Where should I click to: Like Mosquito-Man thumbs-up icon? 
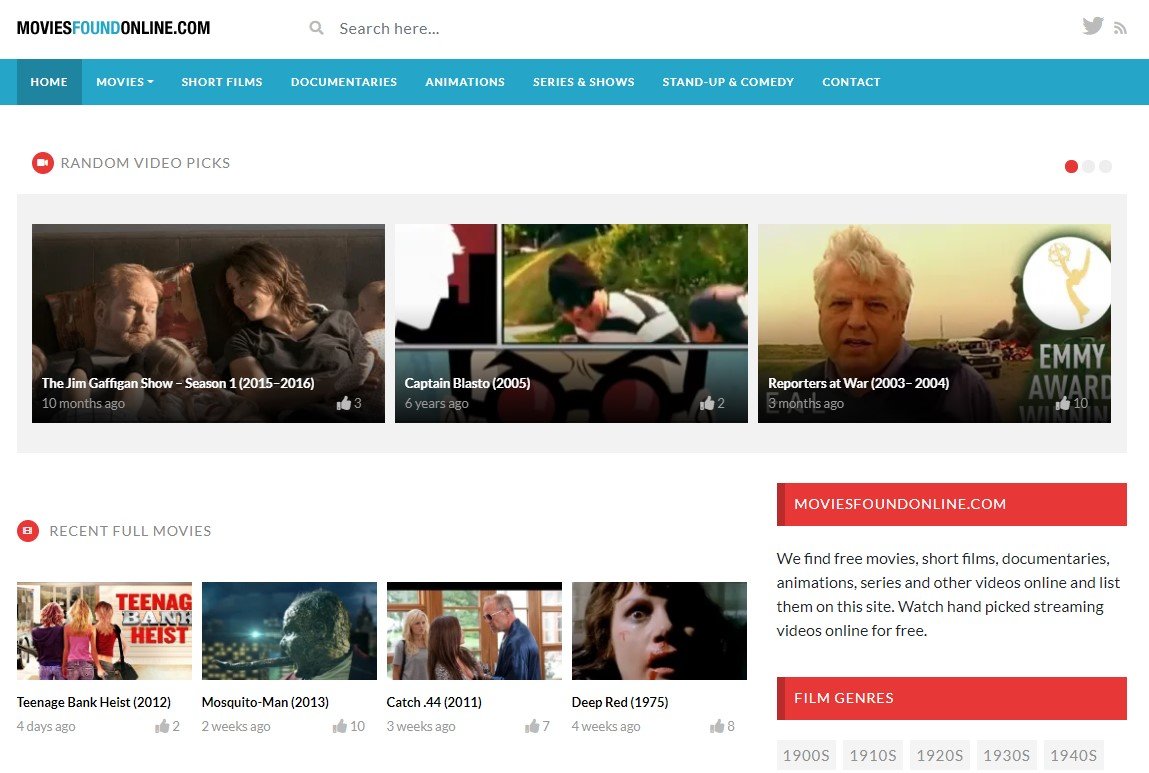tap(339, 726)
